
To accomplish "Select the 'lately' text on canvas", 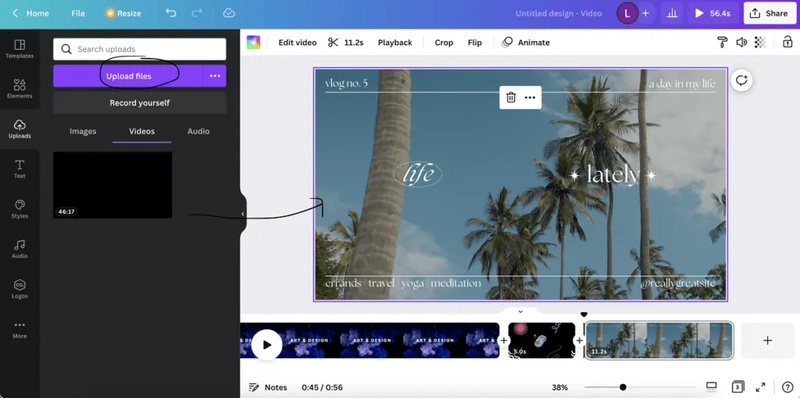I will pos(613,175).
